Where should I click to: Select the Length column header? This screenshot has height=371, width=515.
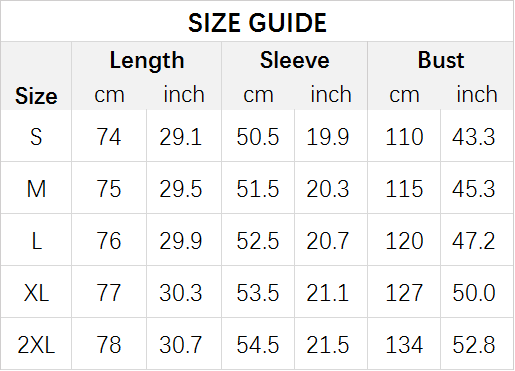click(147, 60)
